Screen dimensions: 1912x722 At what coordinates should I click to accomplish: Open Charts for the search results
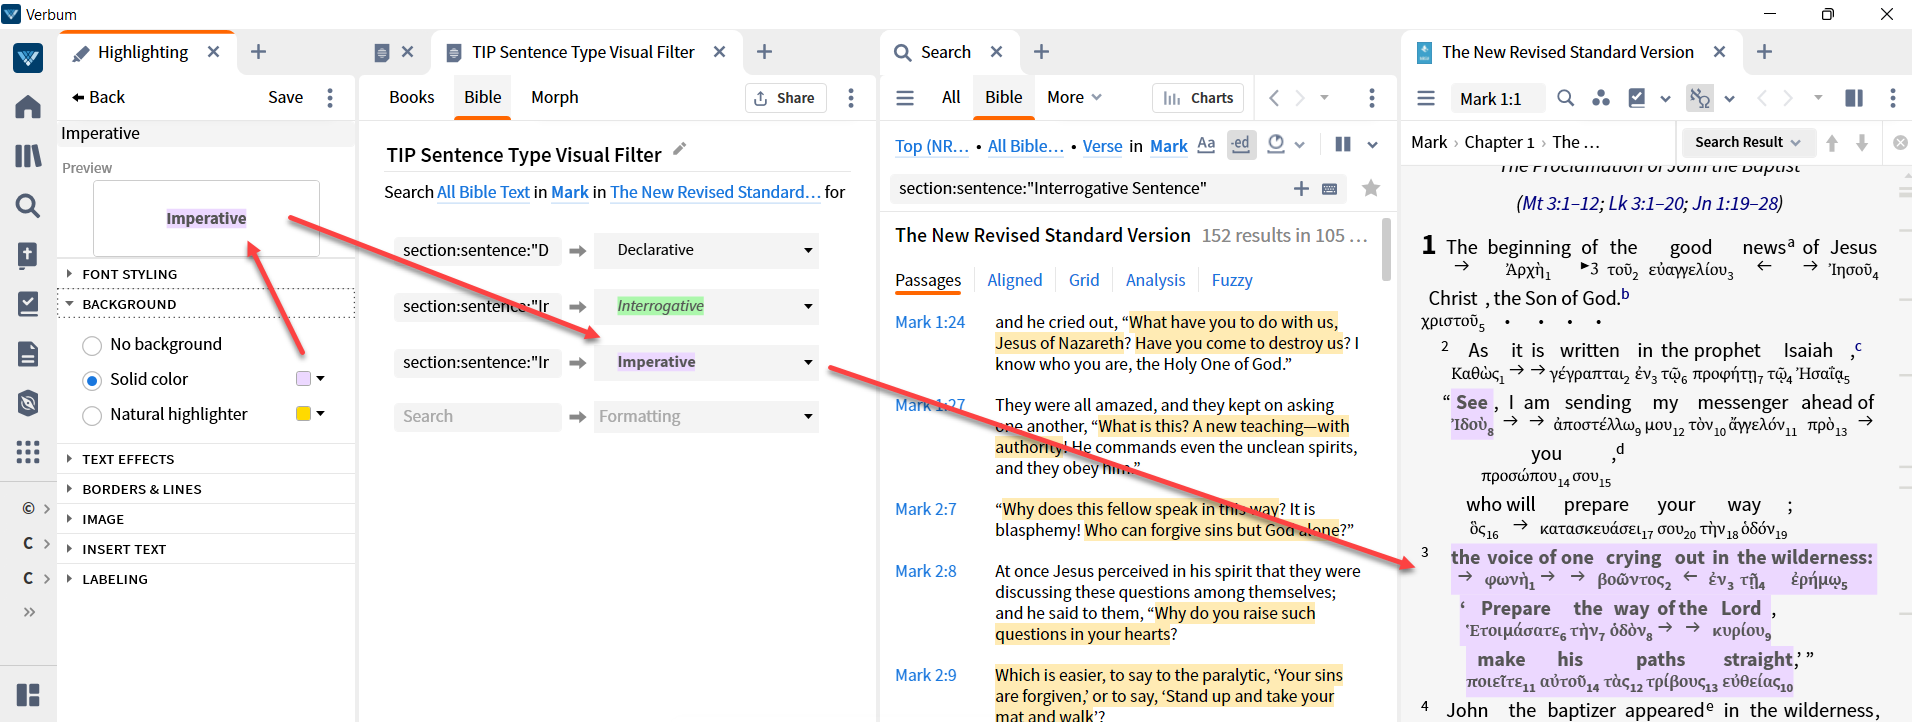click(x=1198, y=97)
